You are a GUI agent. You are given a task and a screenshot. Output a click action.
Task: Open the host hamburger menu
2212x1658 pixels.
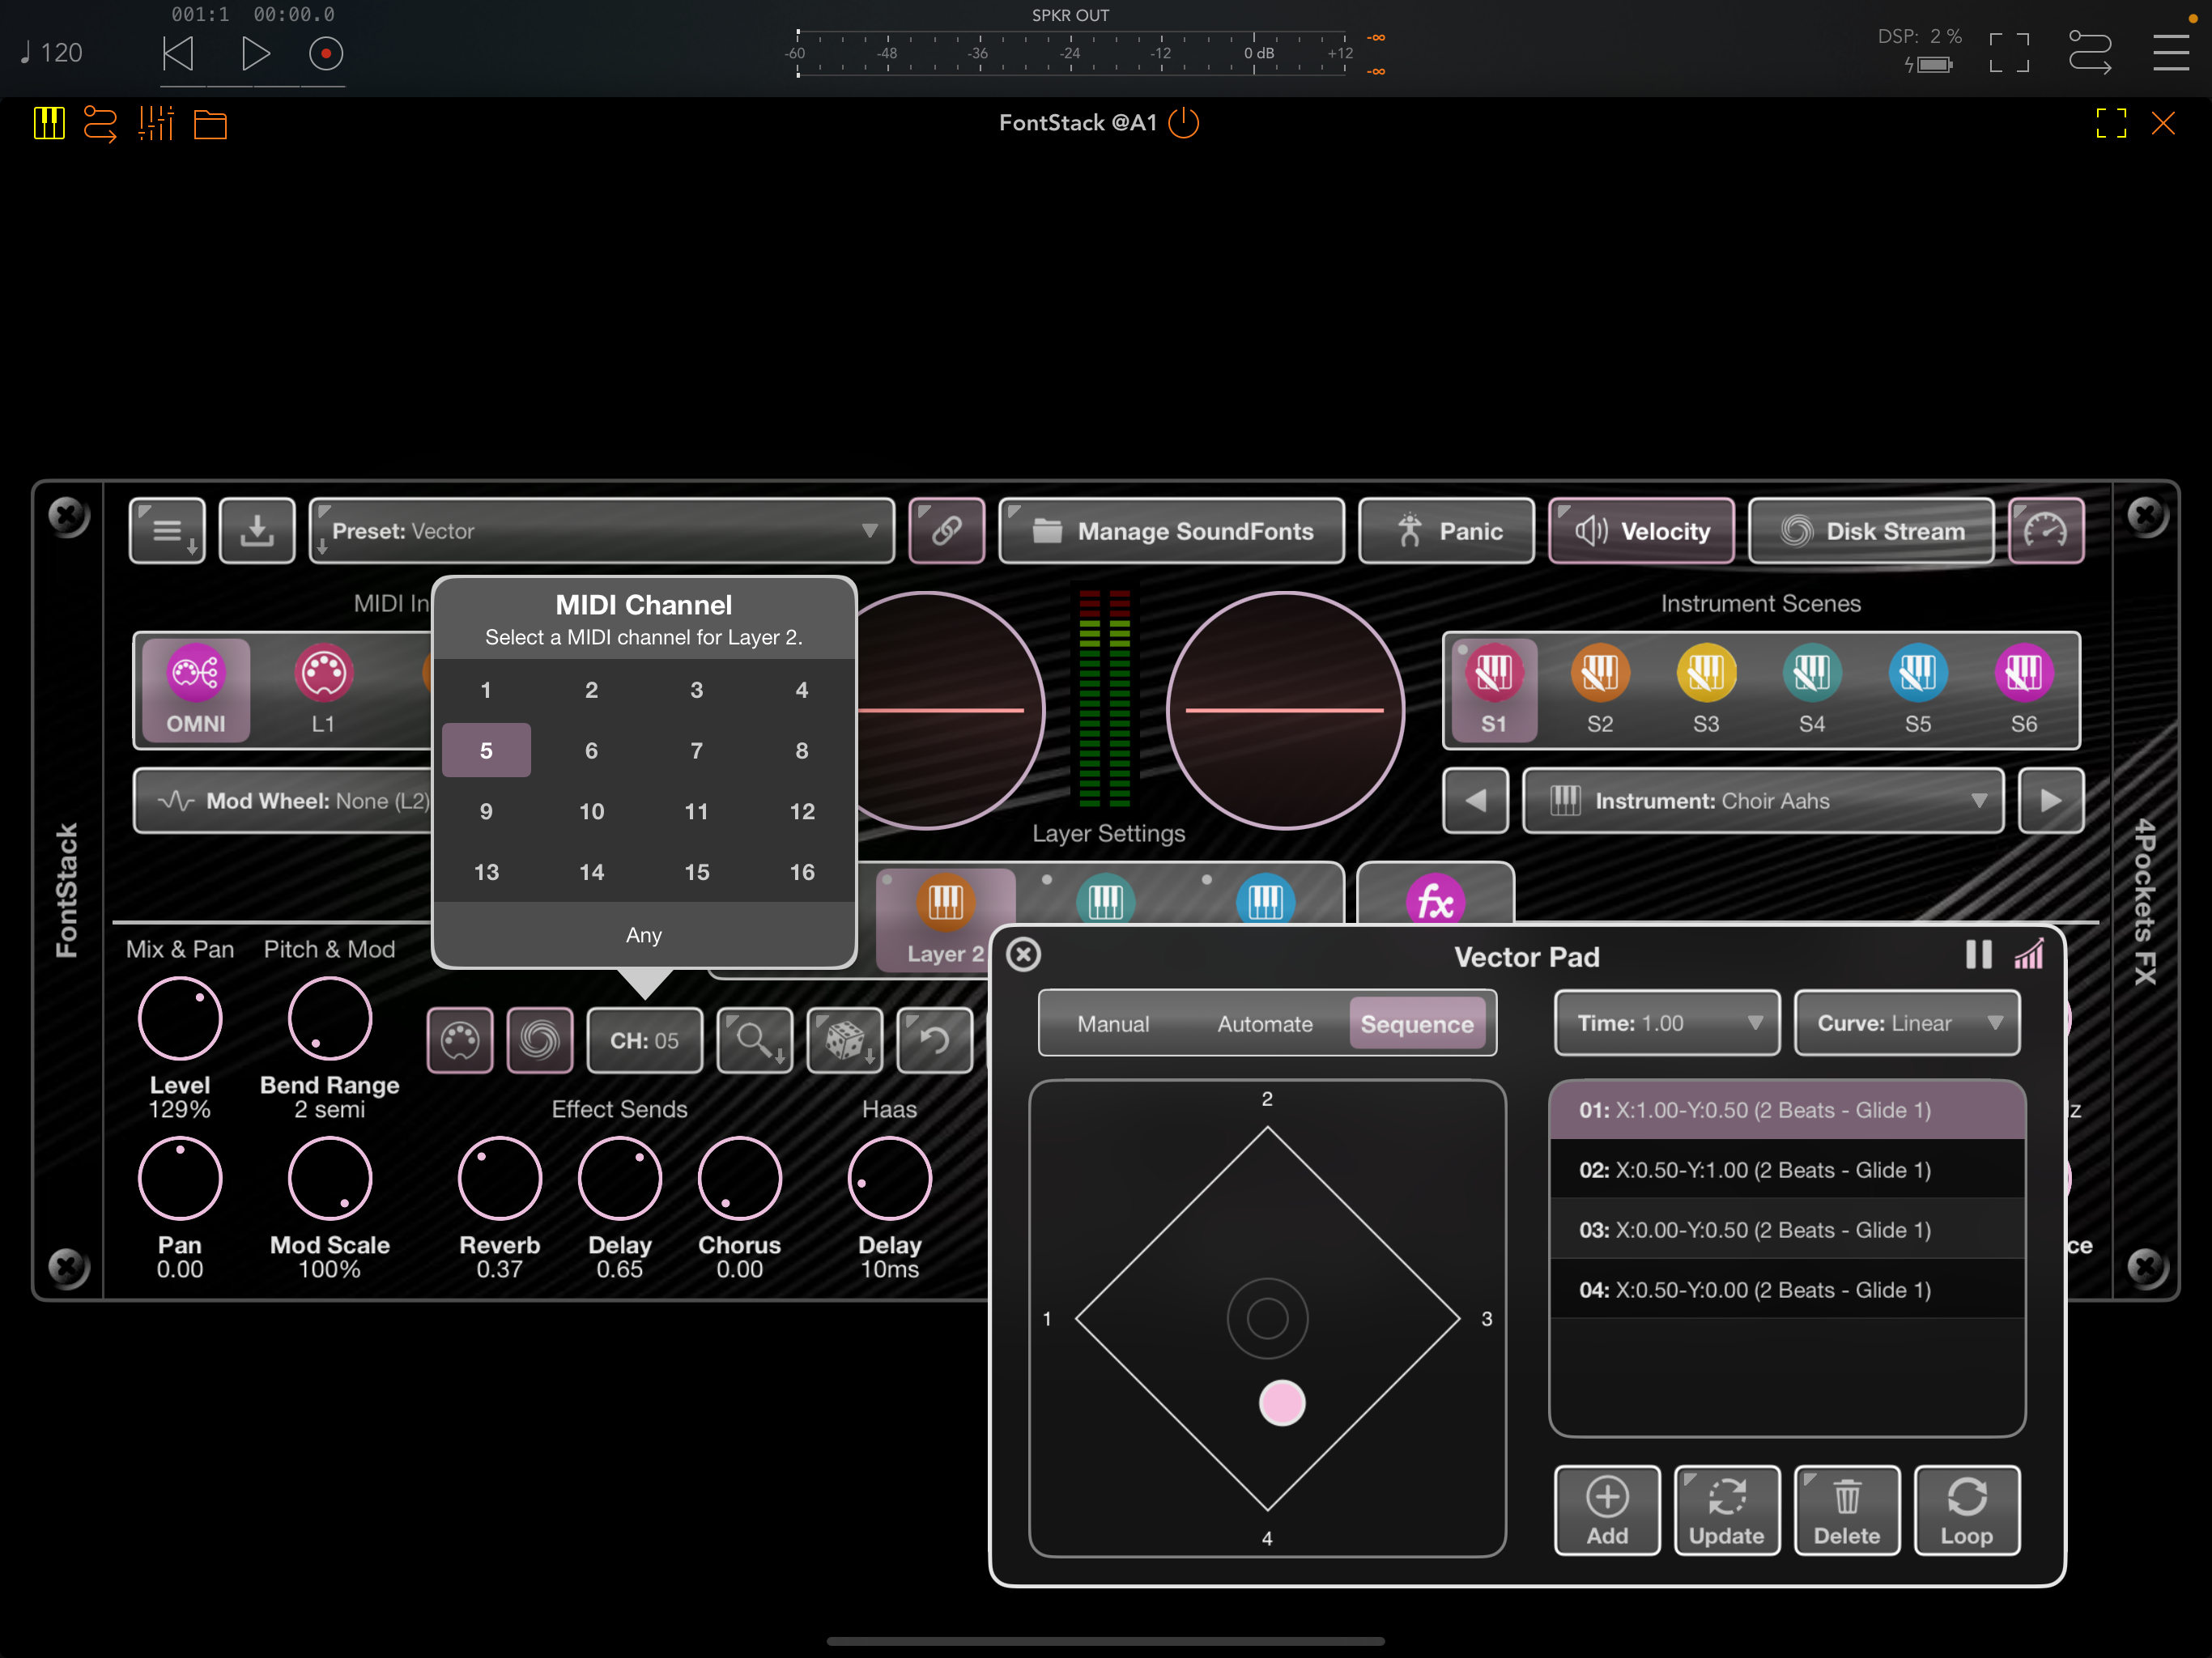[x=2171, y=53]
